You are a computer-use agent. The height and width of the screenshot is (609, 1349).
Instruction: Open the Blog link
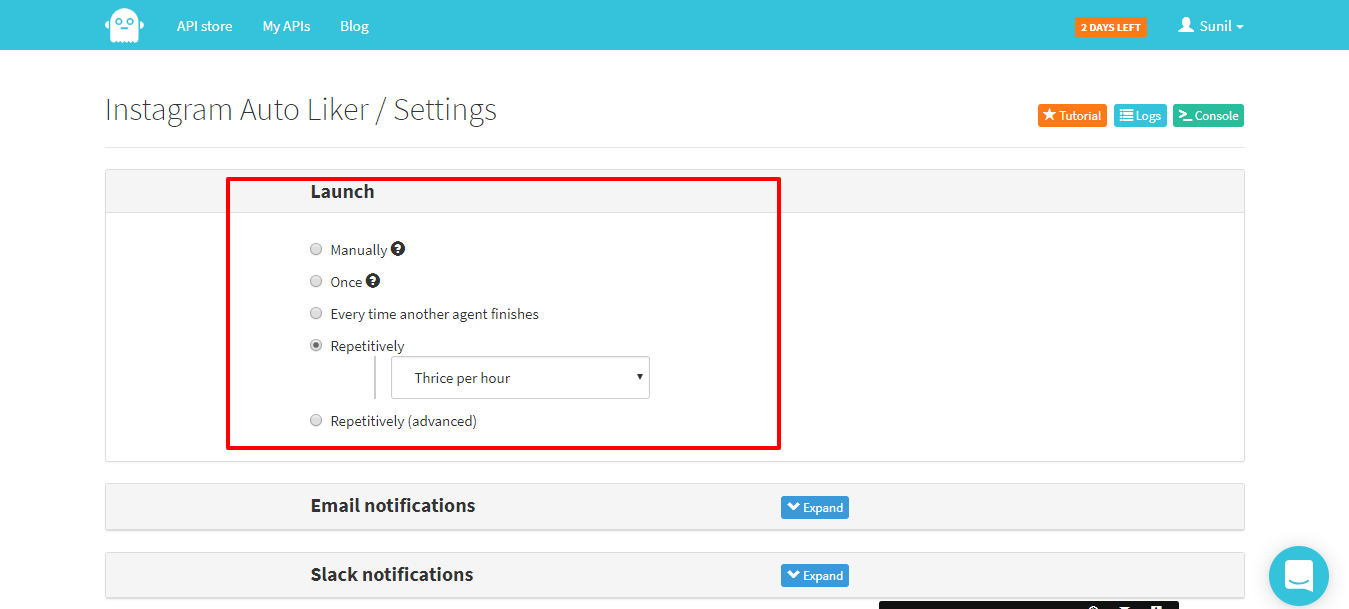click(354, 26)
